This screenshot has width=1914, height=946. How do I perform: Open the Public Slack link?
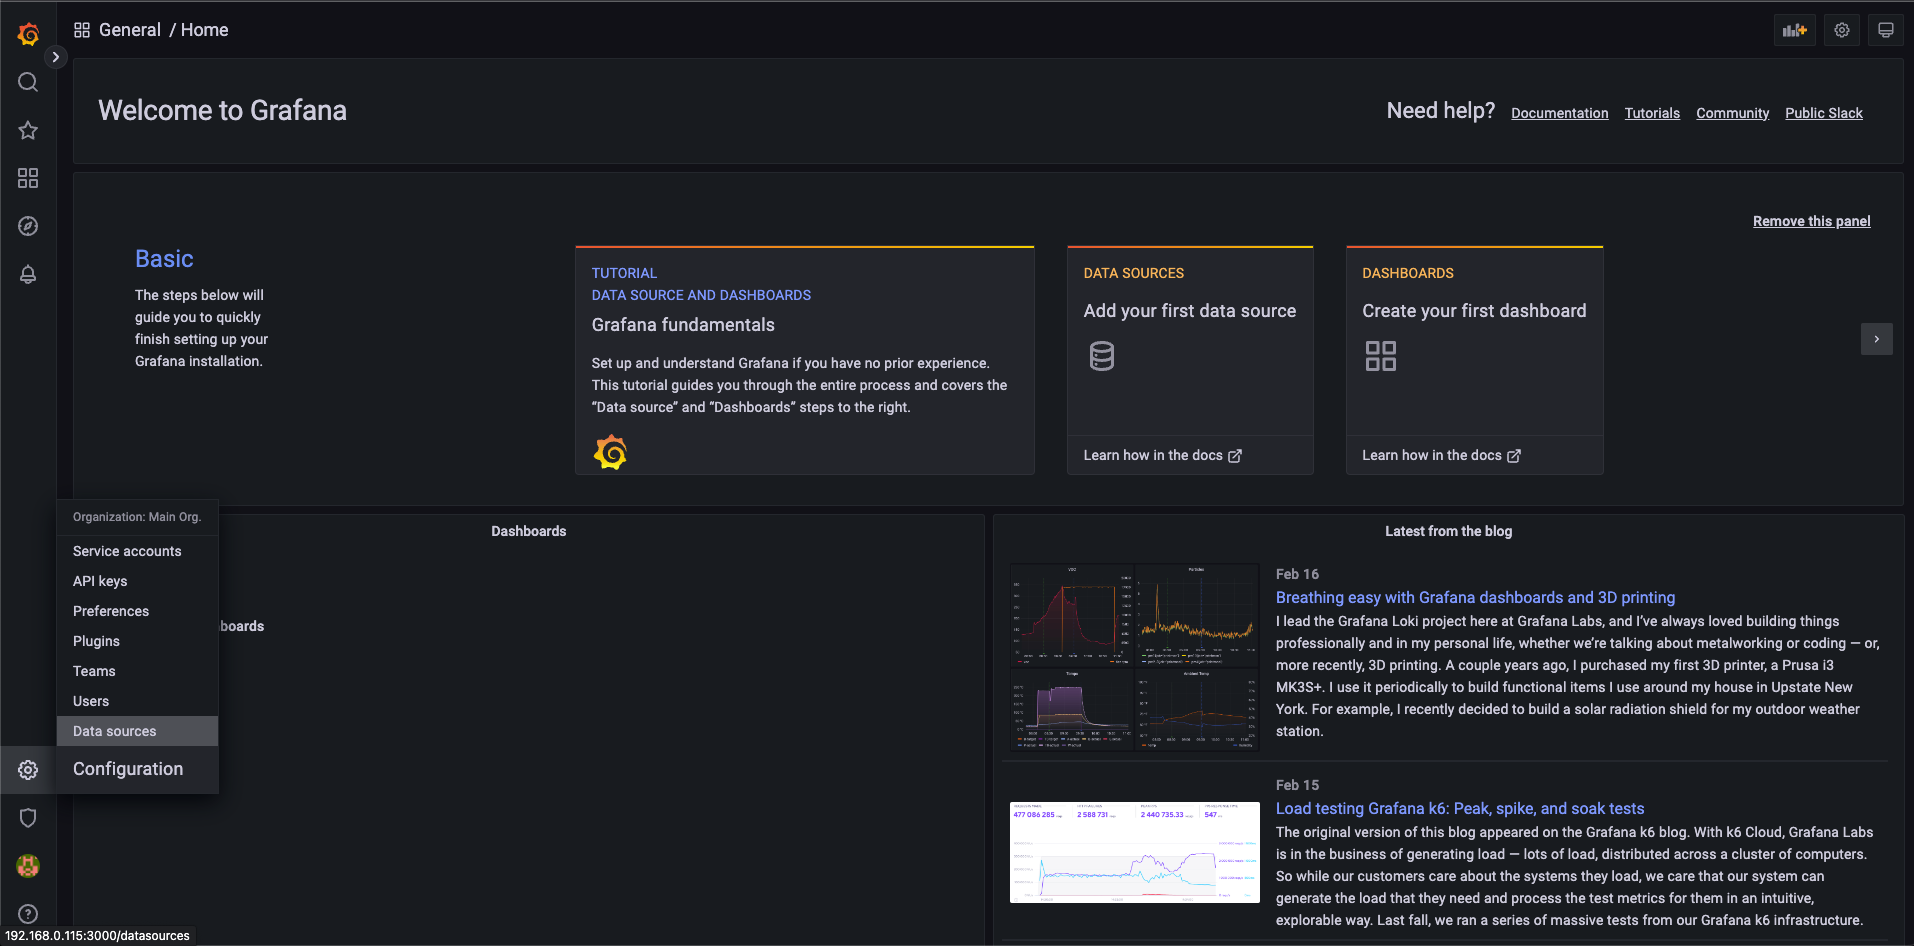1824,113
